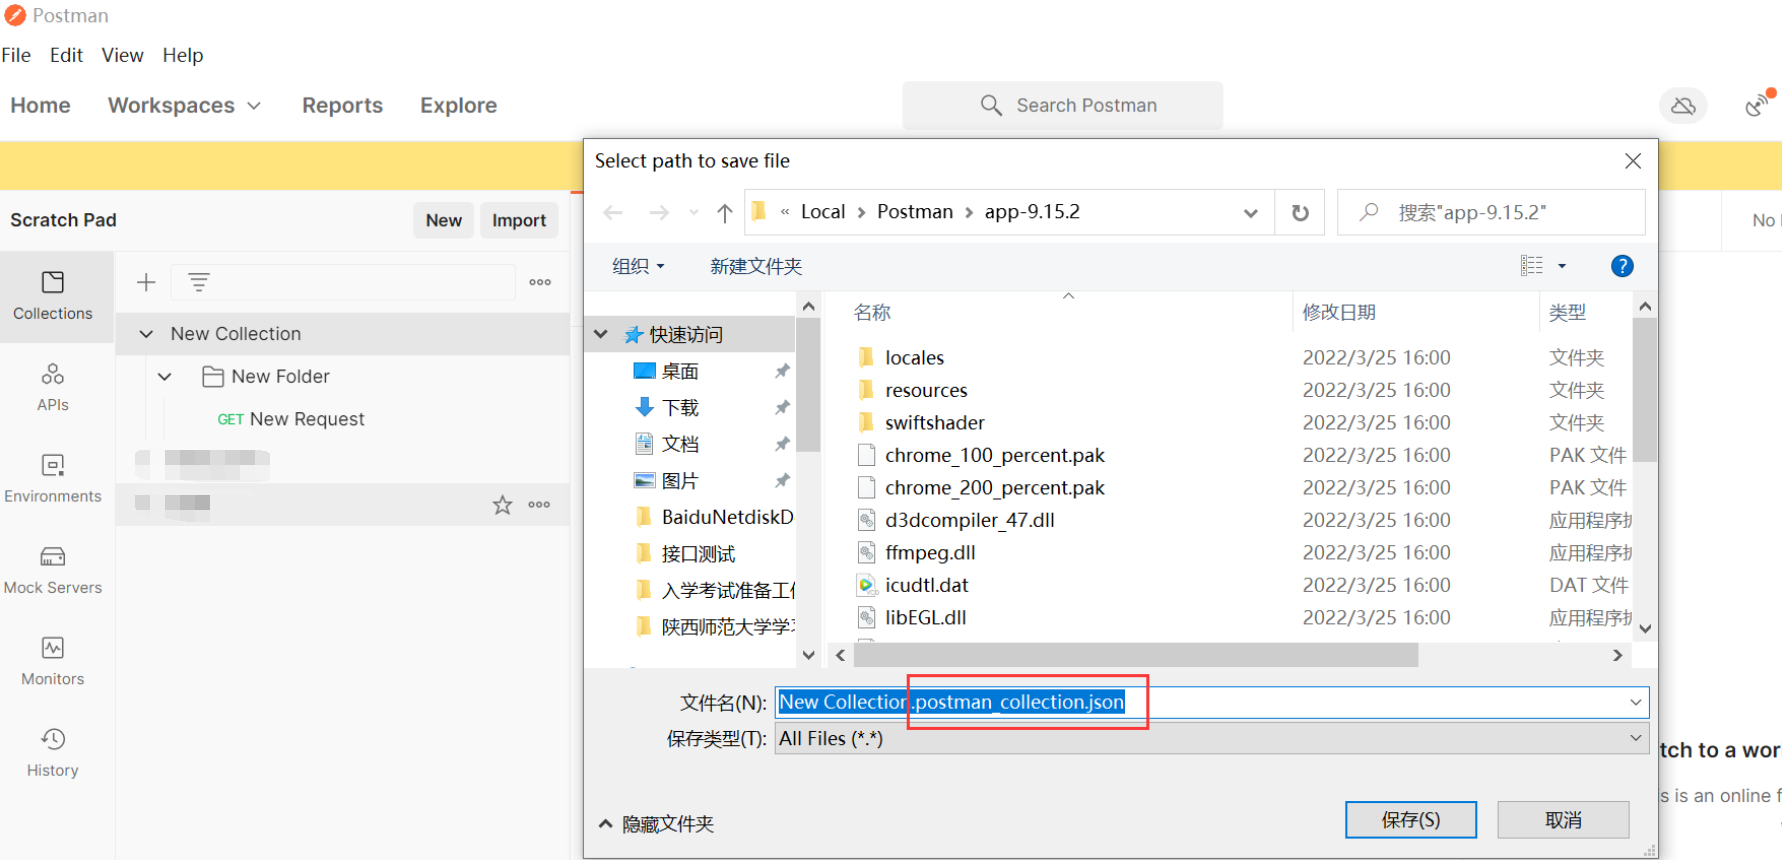Open three-dot menu on highlighted collection row
1782x860 pixels.
540,505
